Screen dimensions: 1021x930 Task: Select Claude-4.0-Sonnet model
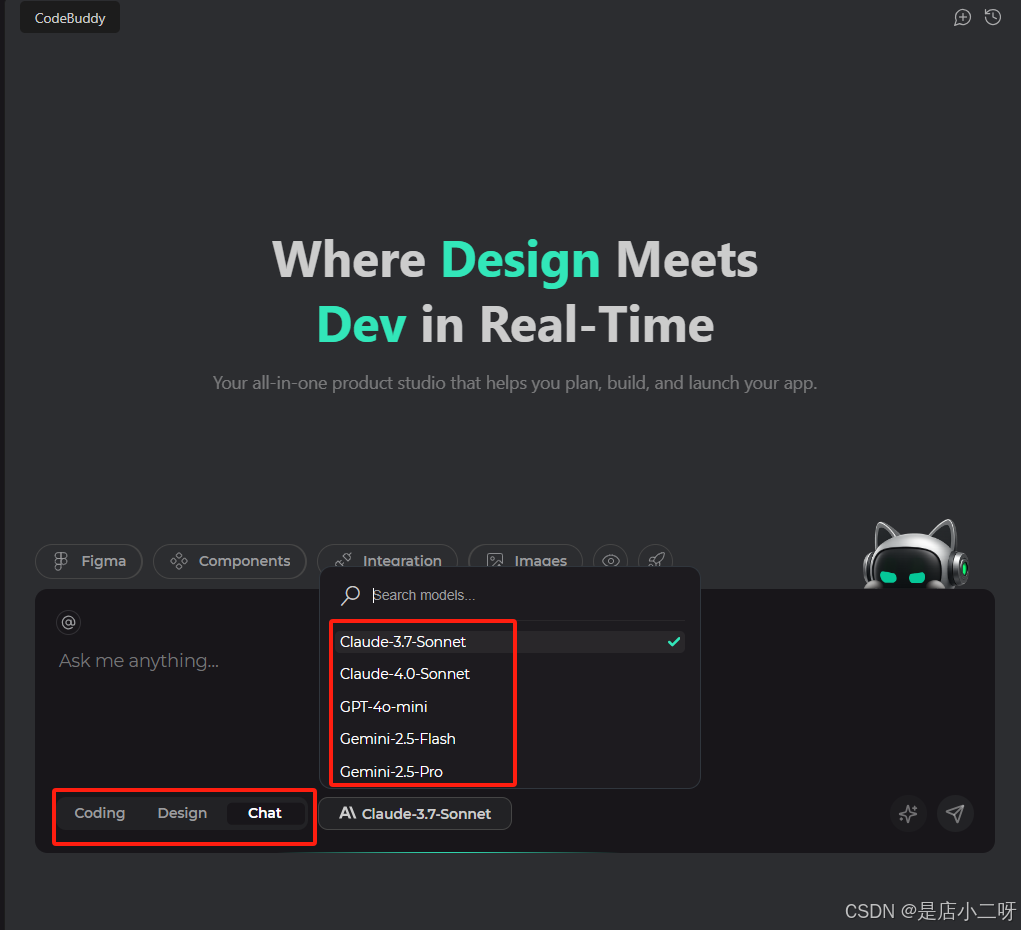[509, 674]
